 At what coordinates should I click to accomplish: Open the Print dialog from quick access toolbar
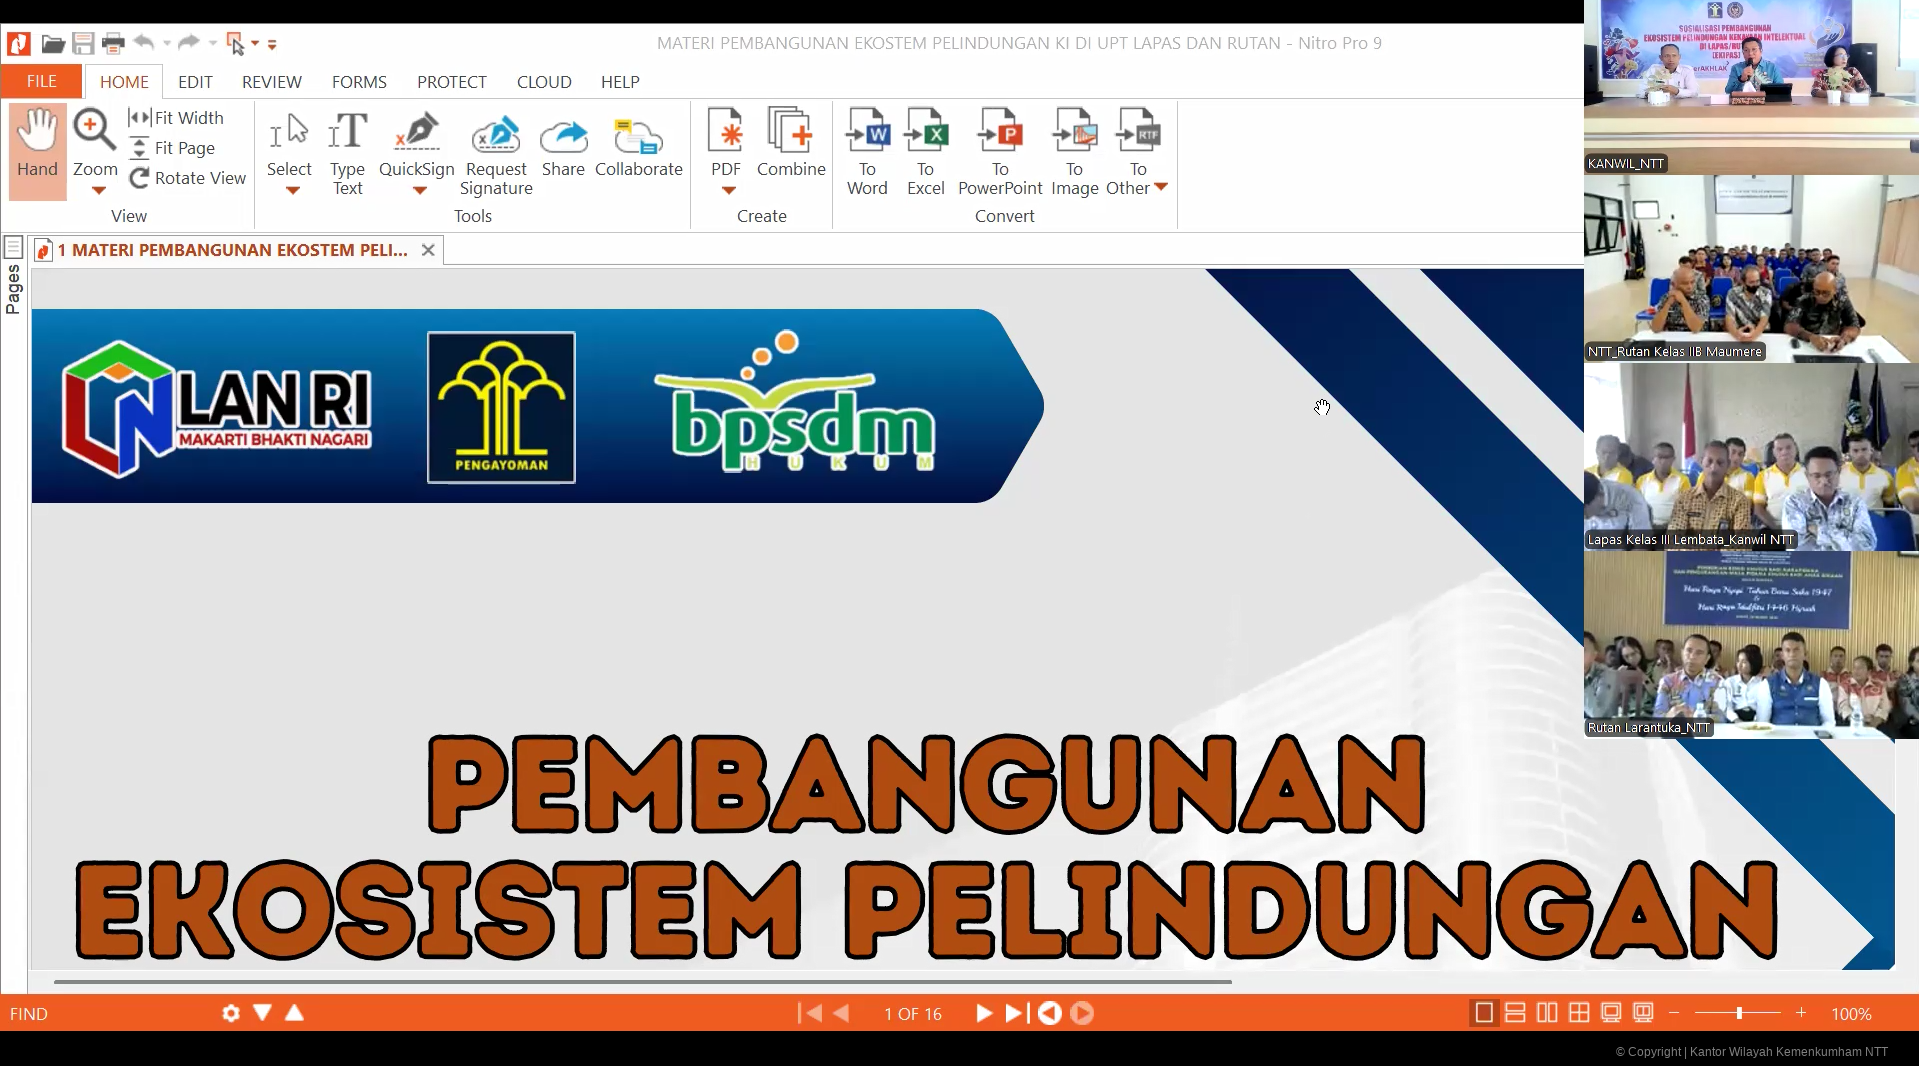pyautogui.click(x=112, y=43)
